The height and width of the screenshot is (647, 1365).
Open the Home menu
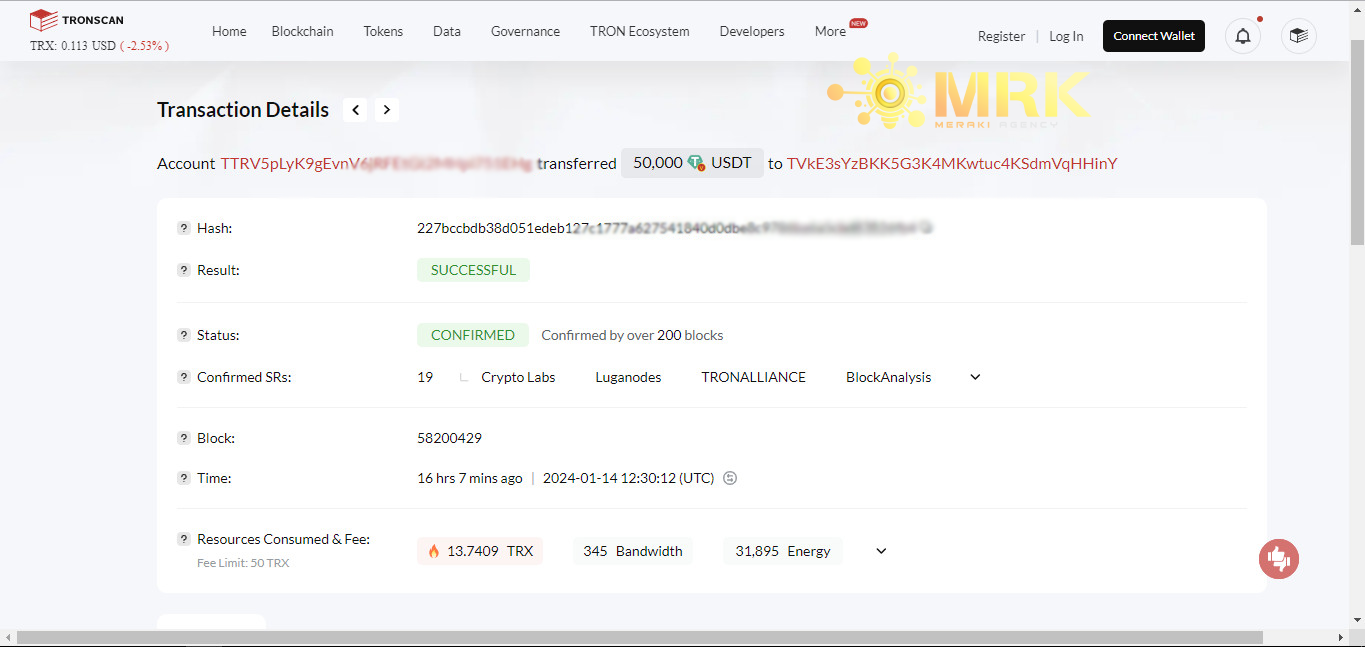[229, 31]
